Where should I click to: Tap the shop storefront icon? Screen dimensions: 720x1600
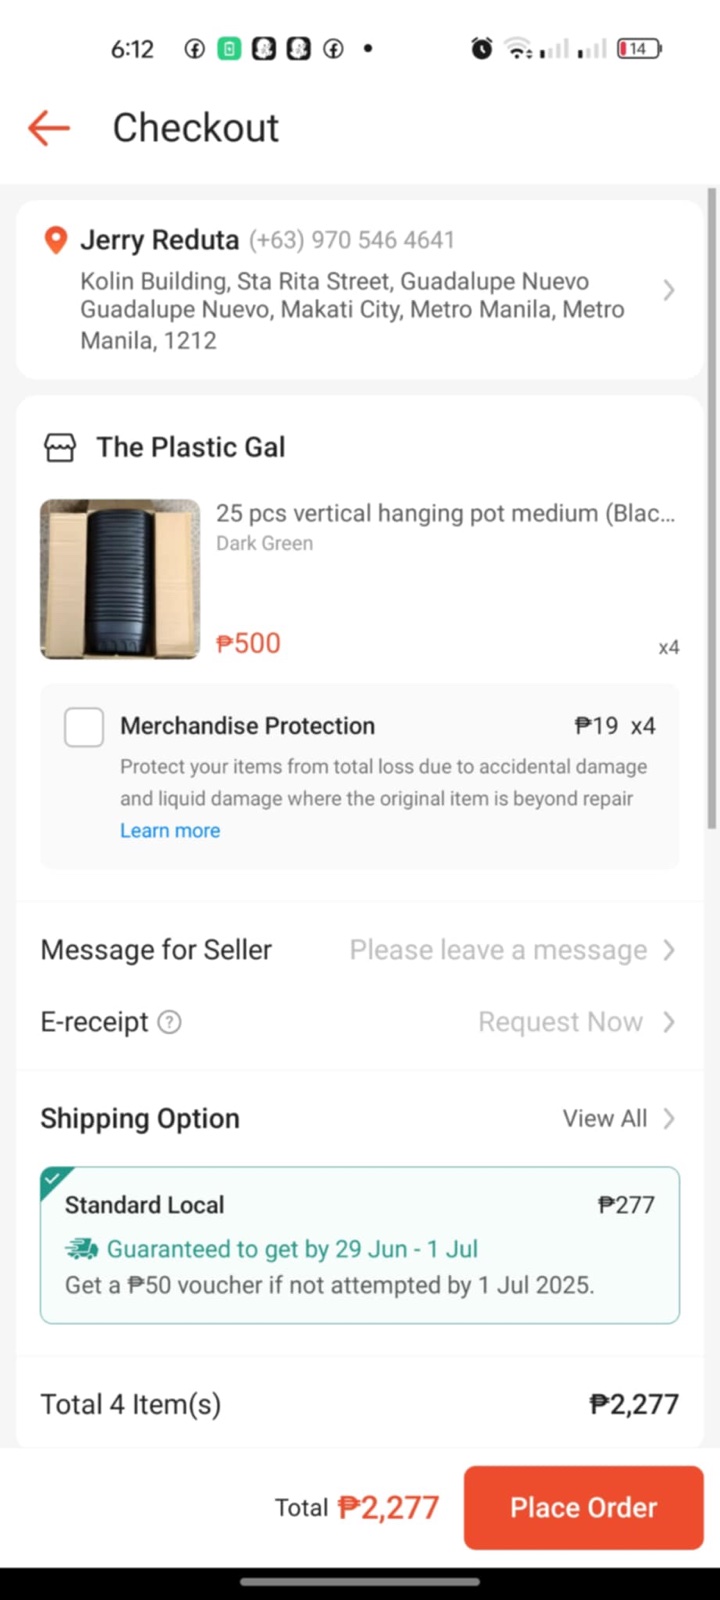(60, 447)
